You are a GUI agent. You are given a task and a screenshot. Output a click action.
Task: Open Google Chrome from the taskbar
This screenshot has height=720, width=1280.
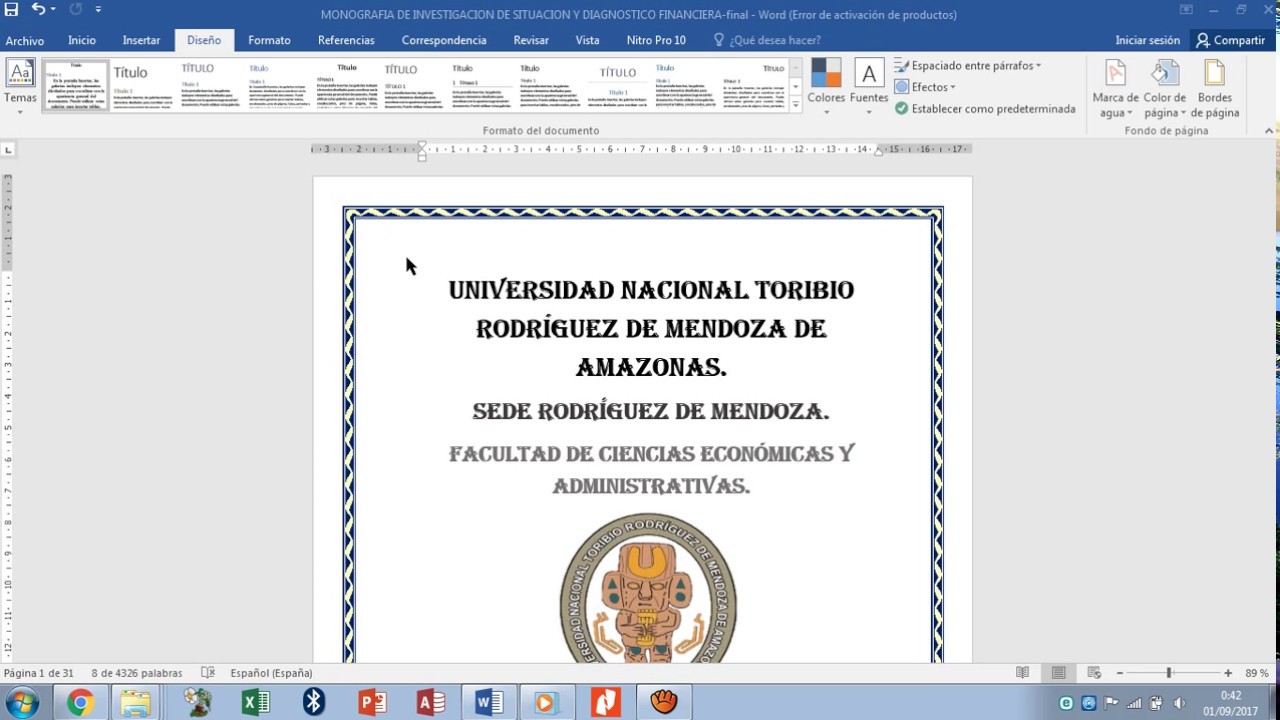click(80, 703)
